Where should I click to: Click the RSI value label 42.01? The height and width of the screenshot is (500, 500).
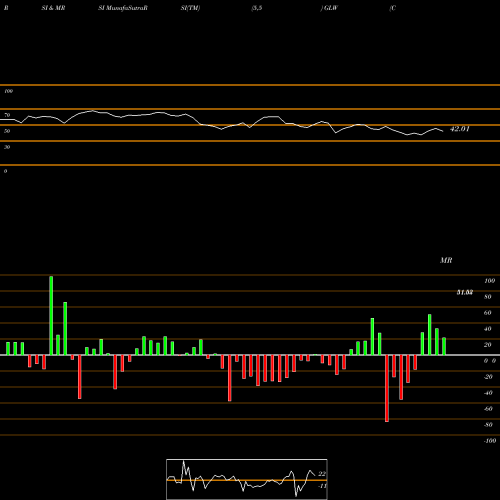(x=460, y=129)
